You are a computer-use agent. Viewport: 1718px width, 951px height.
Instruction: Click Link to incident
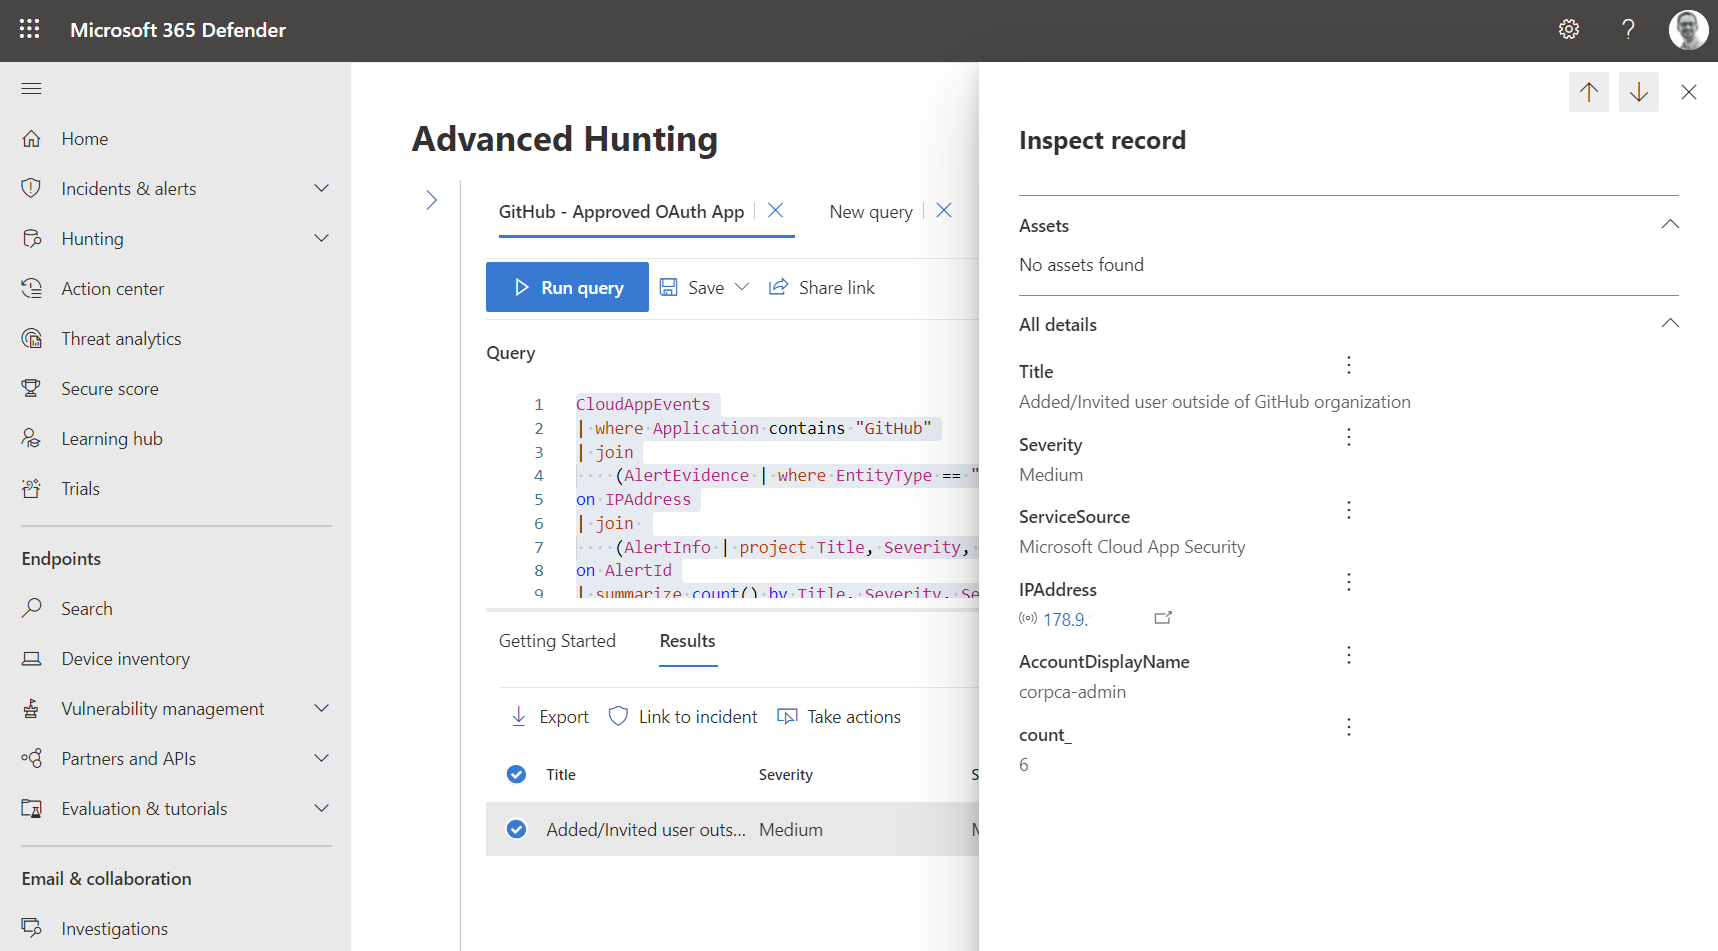coord(683,716)
